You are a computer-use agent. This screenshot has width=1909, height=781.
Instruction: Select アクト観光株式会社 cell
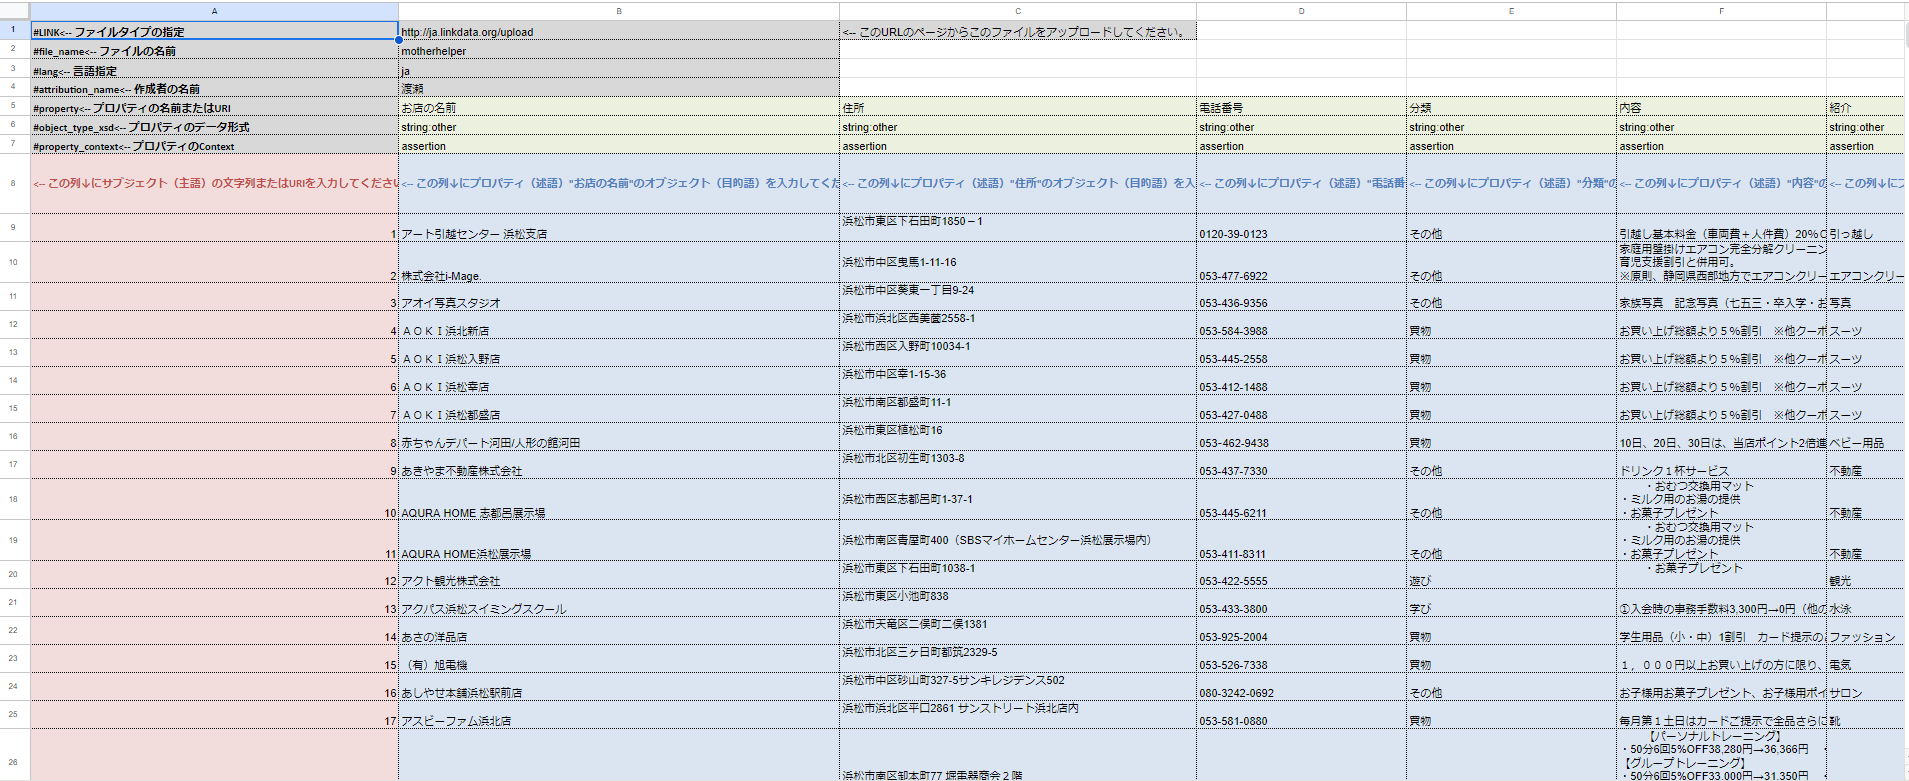click(x=619, y=575)
